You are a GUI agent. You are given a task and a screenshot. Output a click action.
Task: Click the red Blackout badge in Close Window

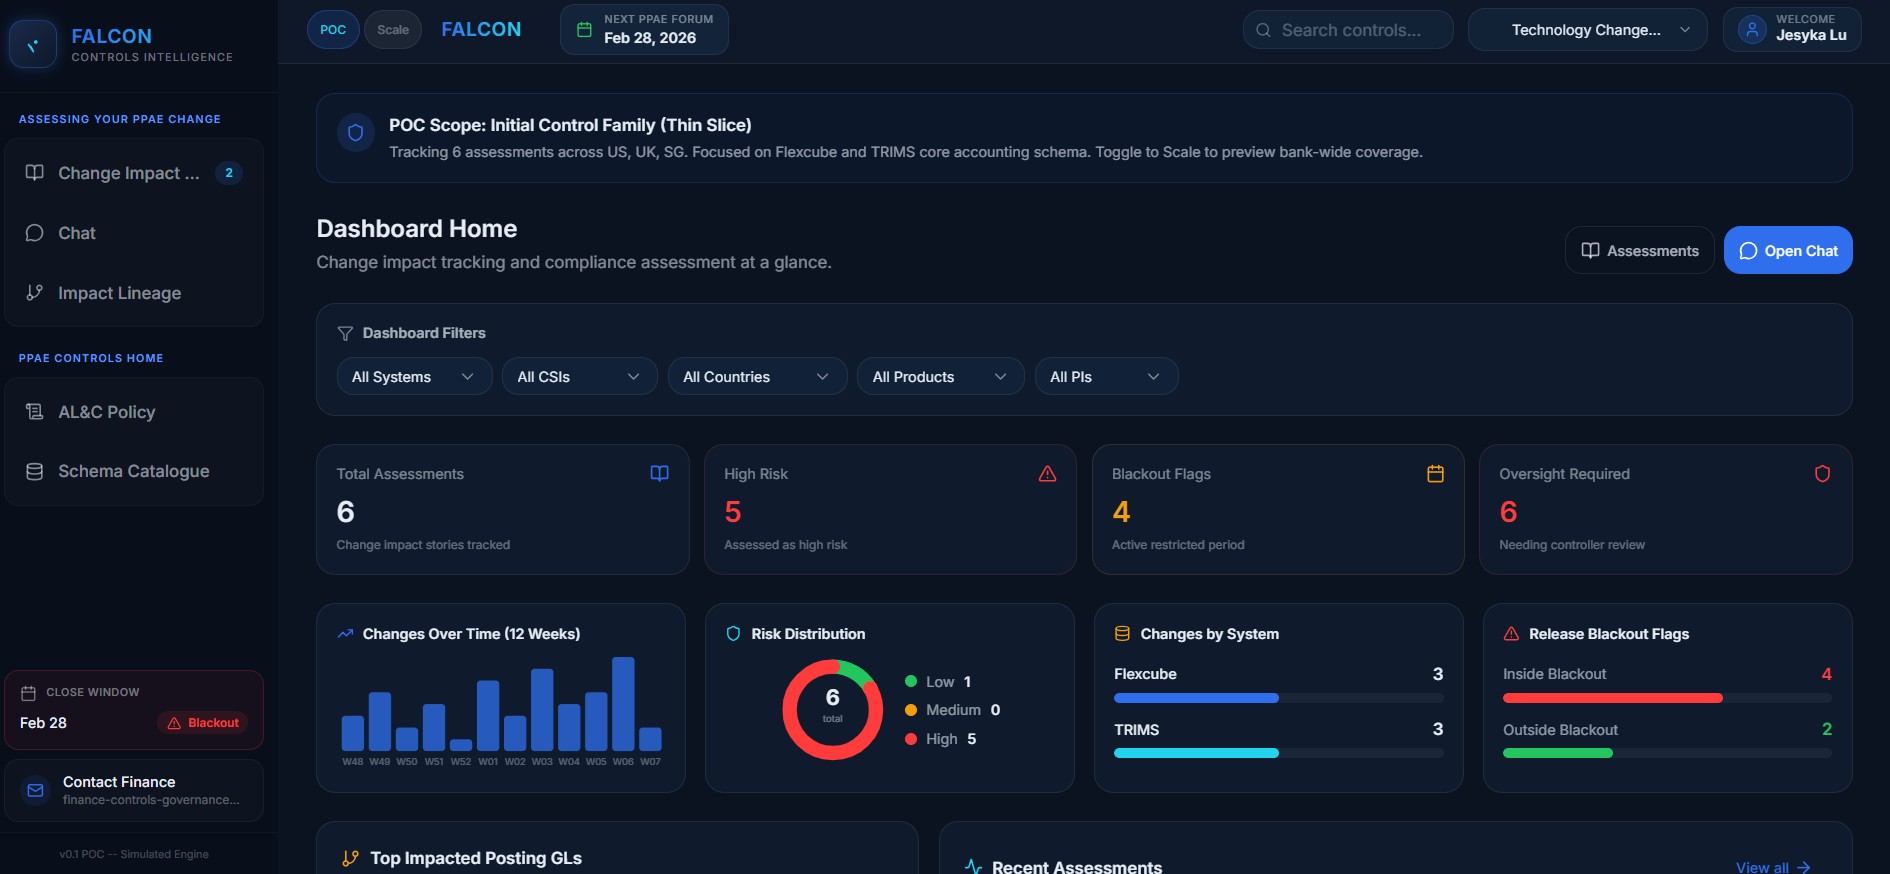tap(203, 723)
